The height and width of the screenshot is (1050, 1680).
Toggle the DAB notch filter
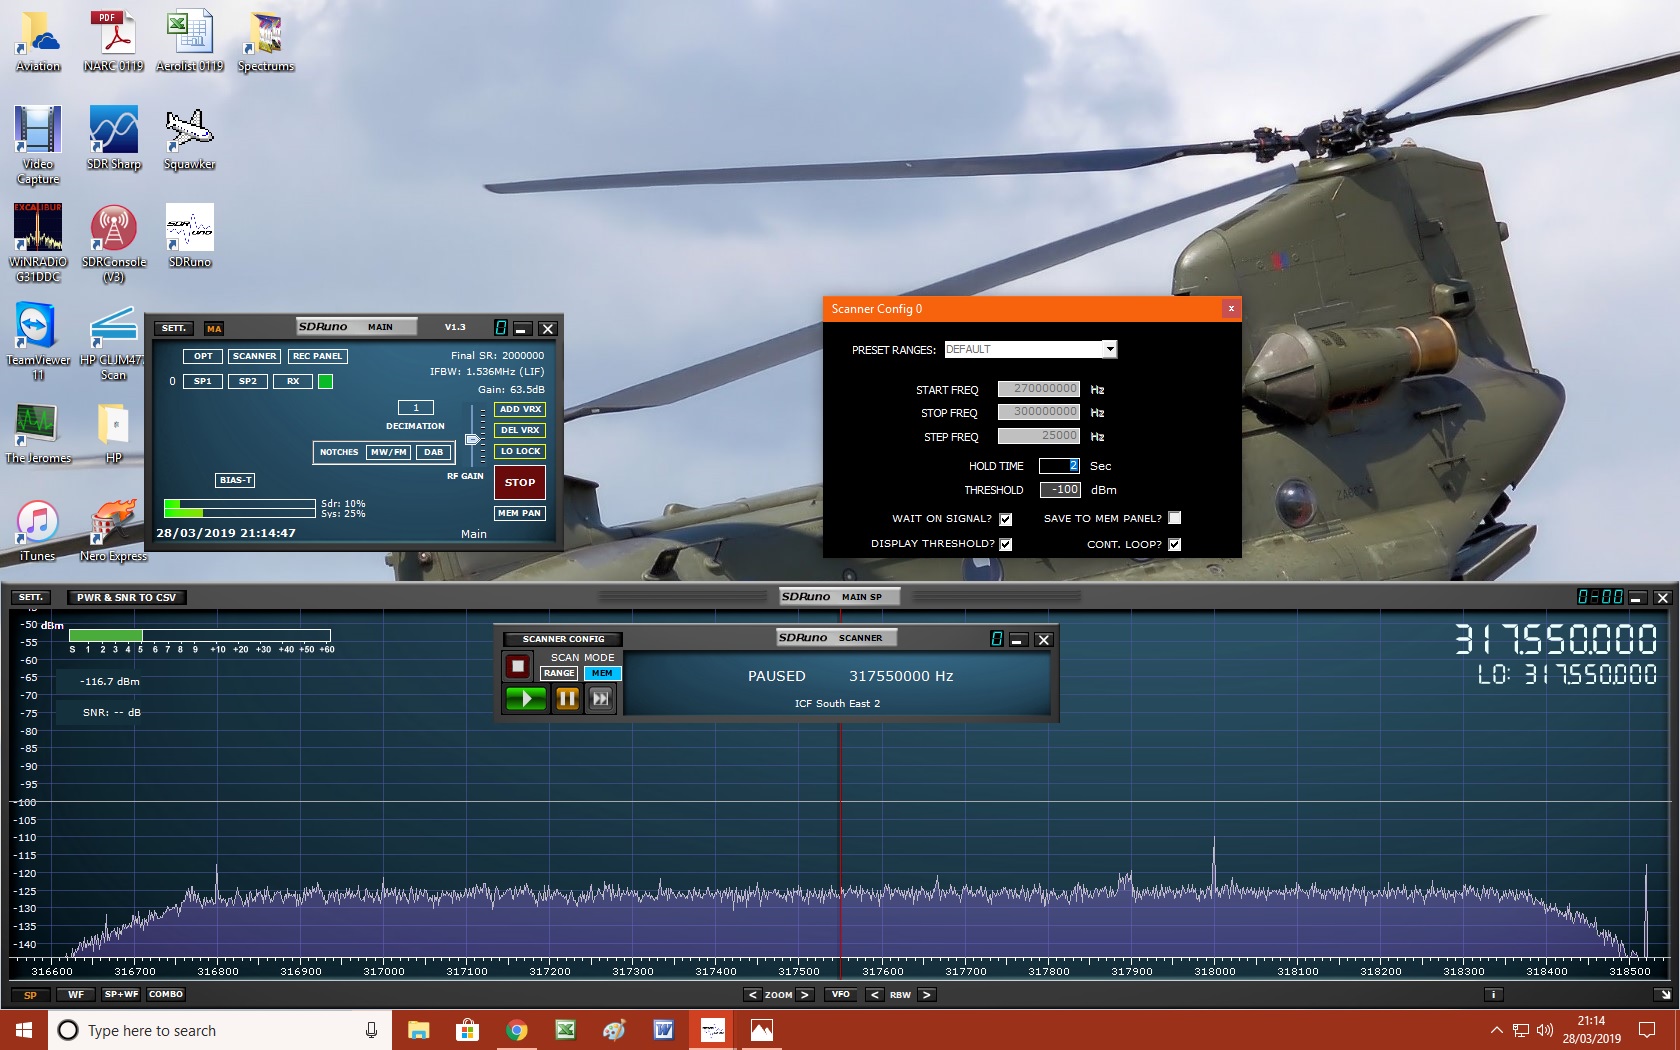click(433, 452)
